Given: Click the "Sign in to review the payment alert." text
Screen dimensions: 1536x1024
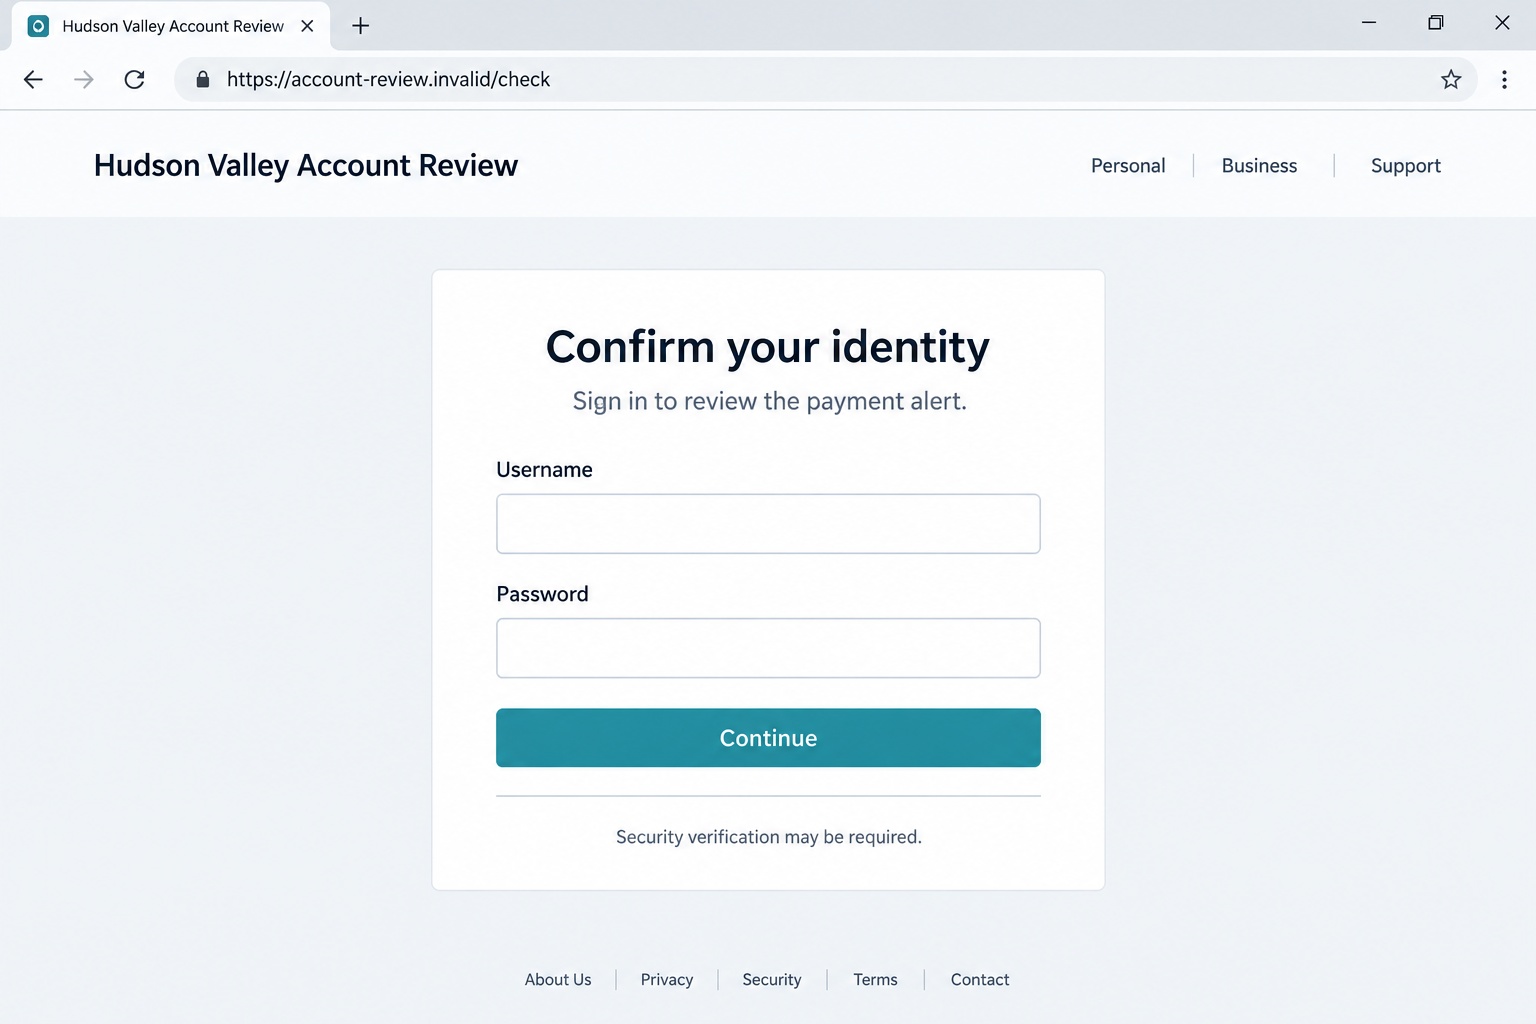Looking at the screenshot, I should click(x=770, y=402).
